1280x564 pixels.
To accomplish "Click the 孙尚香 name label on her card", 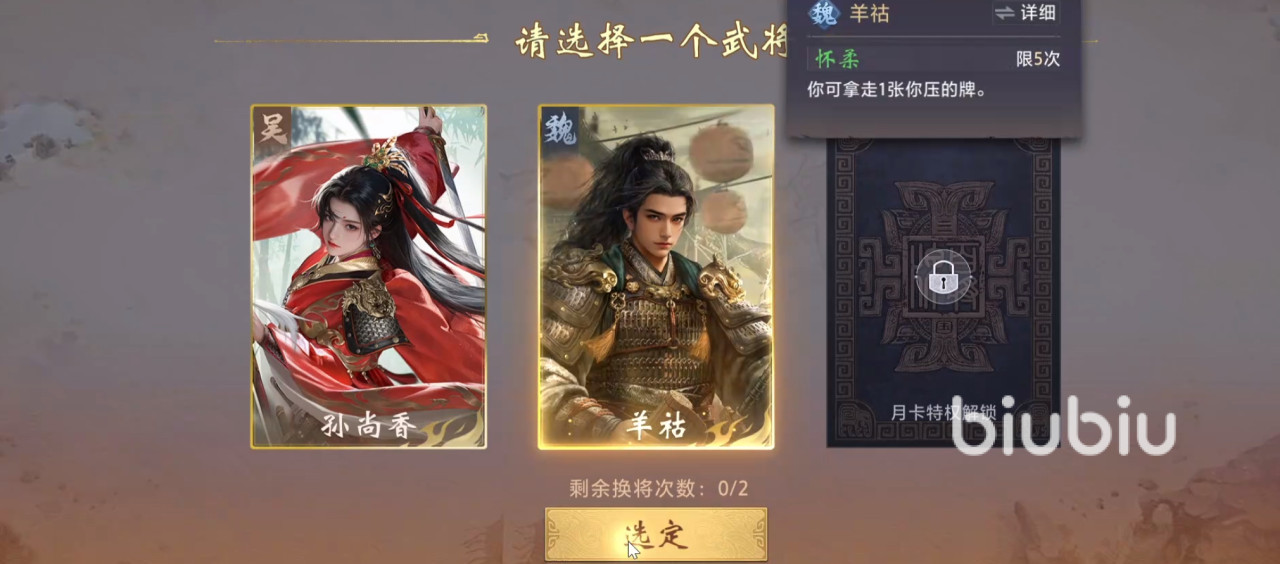I will [x=369, y=426].
